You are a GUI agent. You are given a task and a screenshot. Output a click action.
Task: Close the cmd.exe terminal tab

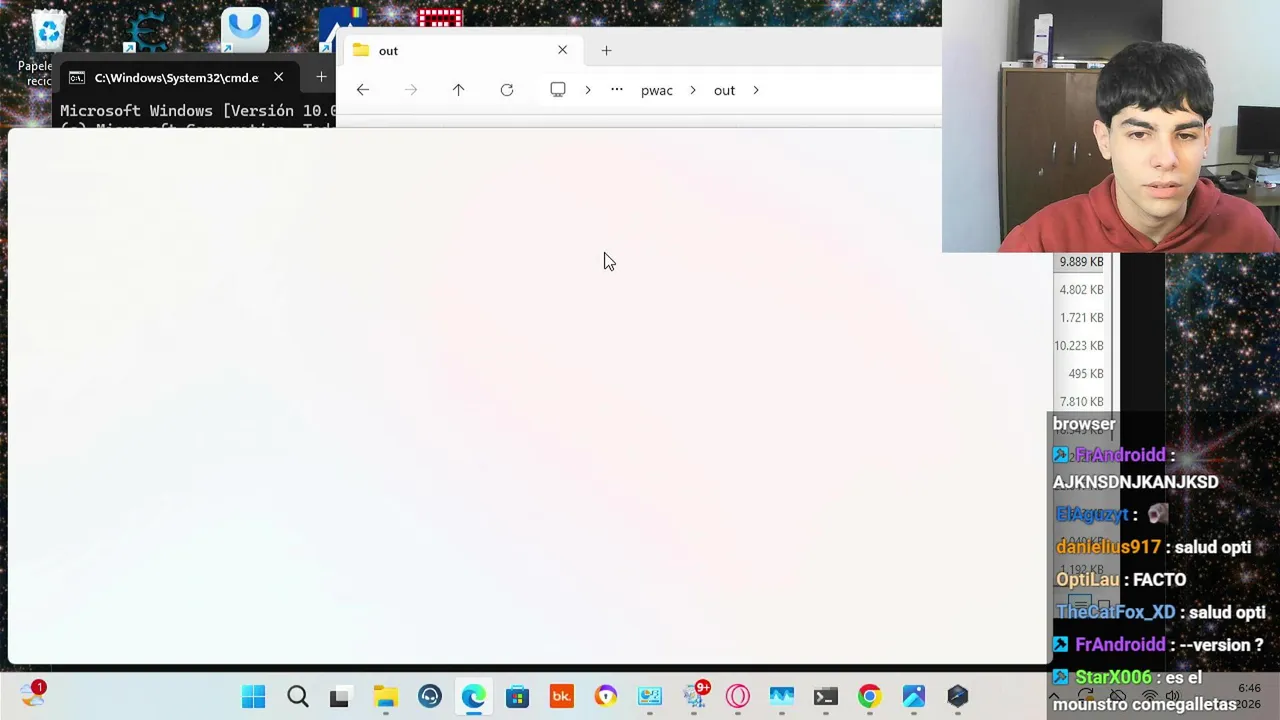pyautogui.click(x=278, y=77)
